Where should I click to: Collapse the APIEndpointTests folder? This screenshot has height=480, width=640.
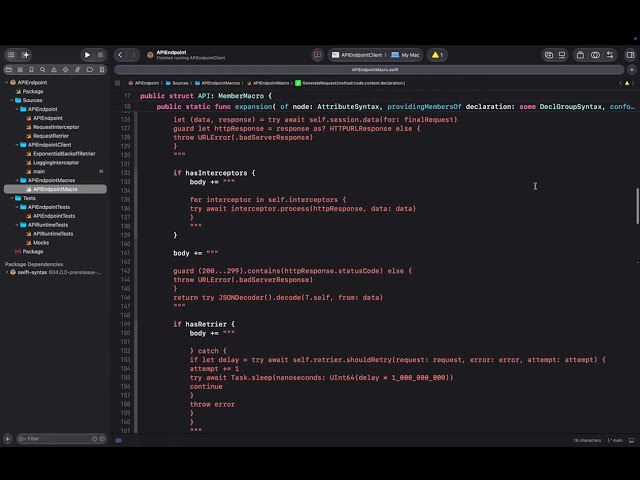[17, 207]
